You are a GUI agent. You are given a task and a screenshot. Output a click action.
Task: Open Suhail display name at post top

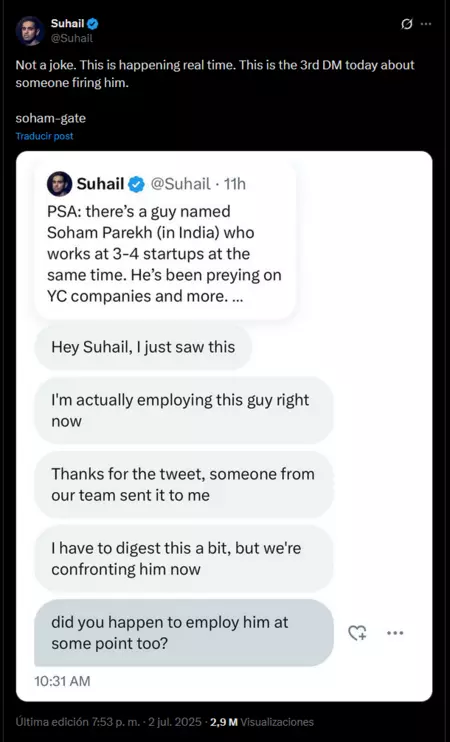click(x=68, y=24)
